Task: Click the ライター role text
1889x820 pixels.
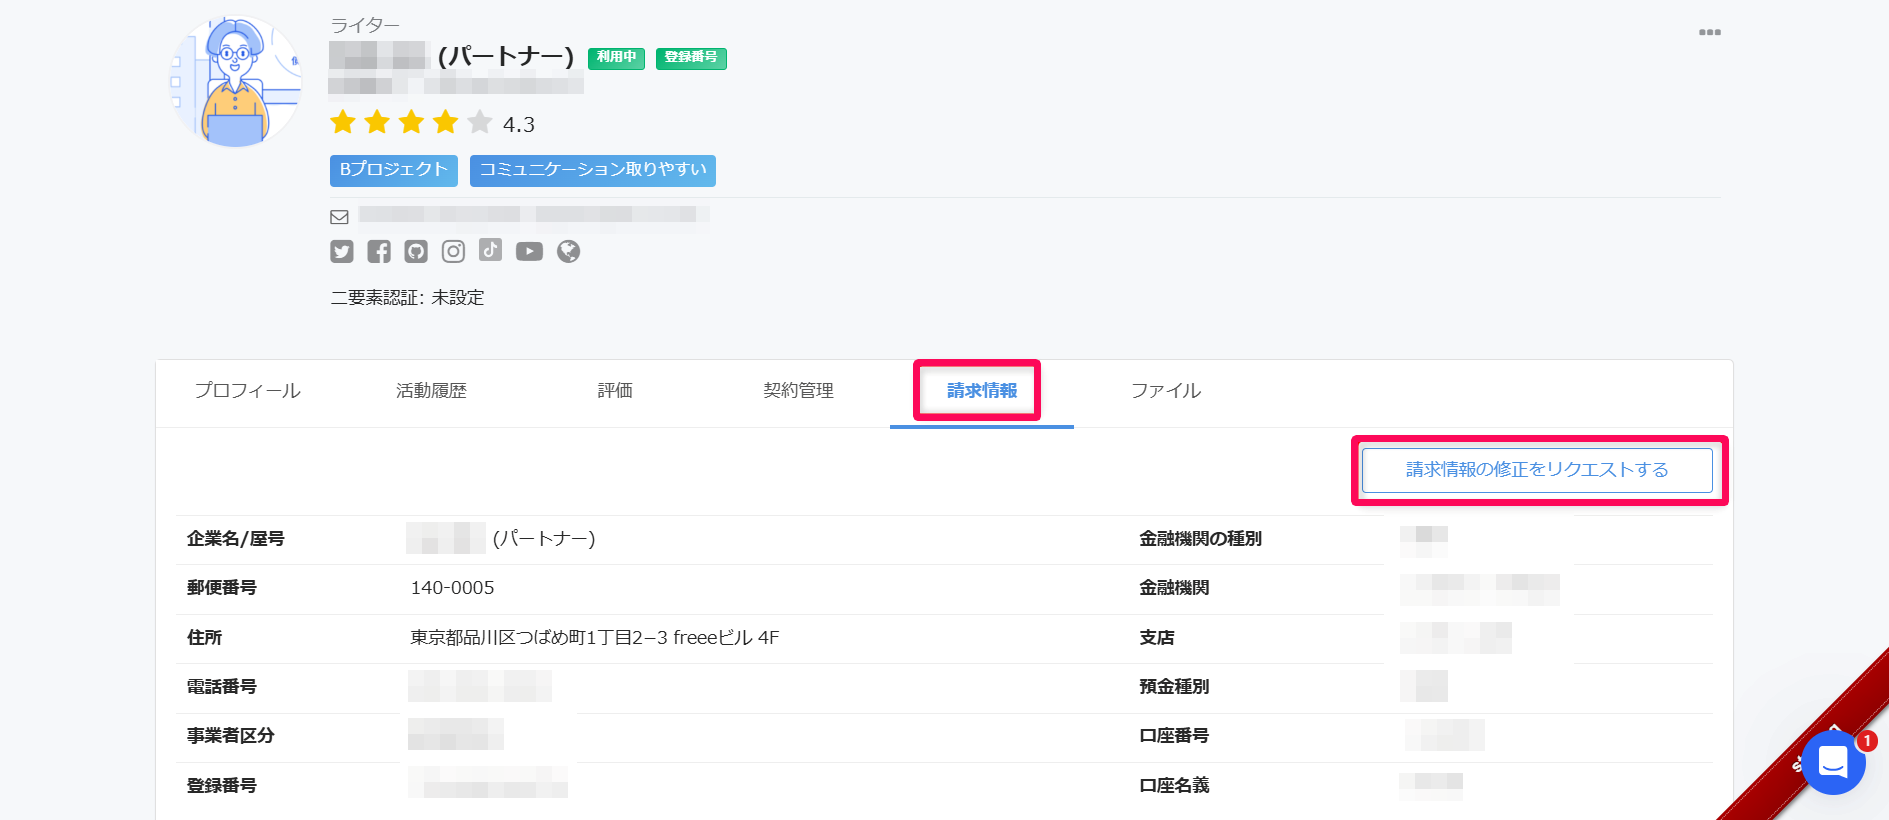Action: 365,25
